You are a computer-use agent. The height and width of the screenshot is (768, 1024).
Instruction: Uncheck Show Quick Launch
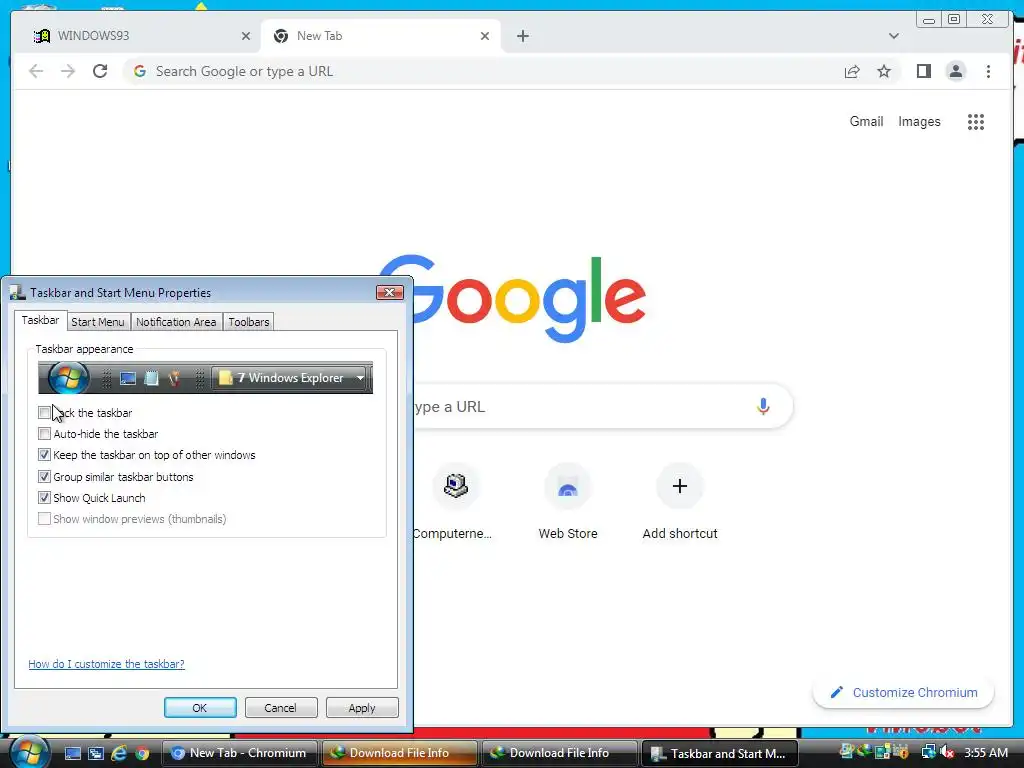click(x=44, y=498)
